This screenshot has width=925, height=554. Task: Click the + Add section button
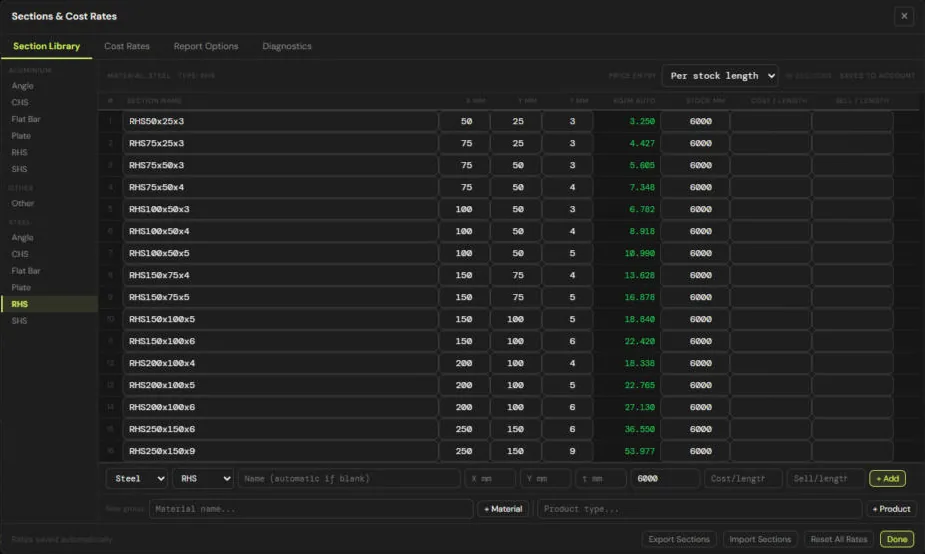pos(887,478)
